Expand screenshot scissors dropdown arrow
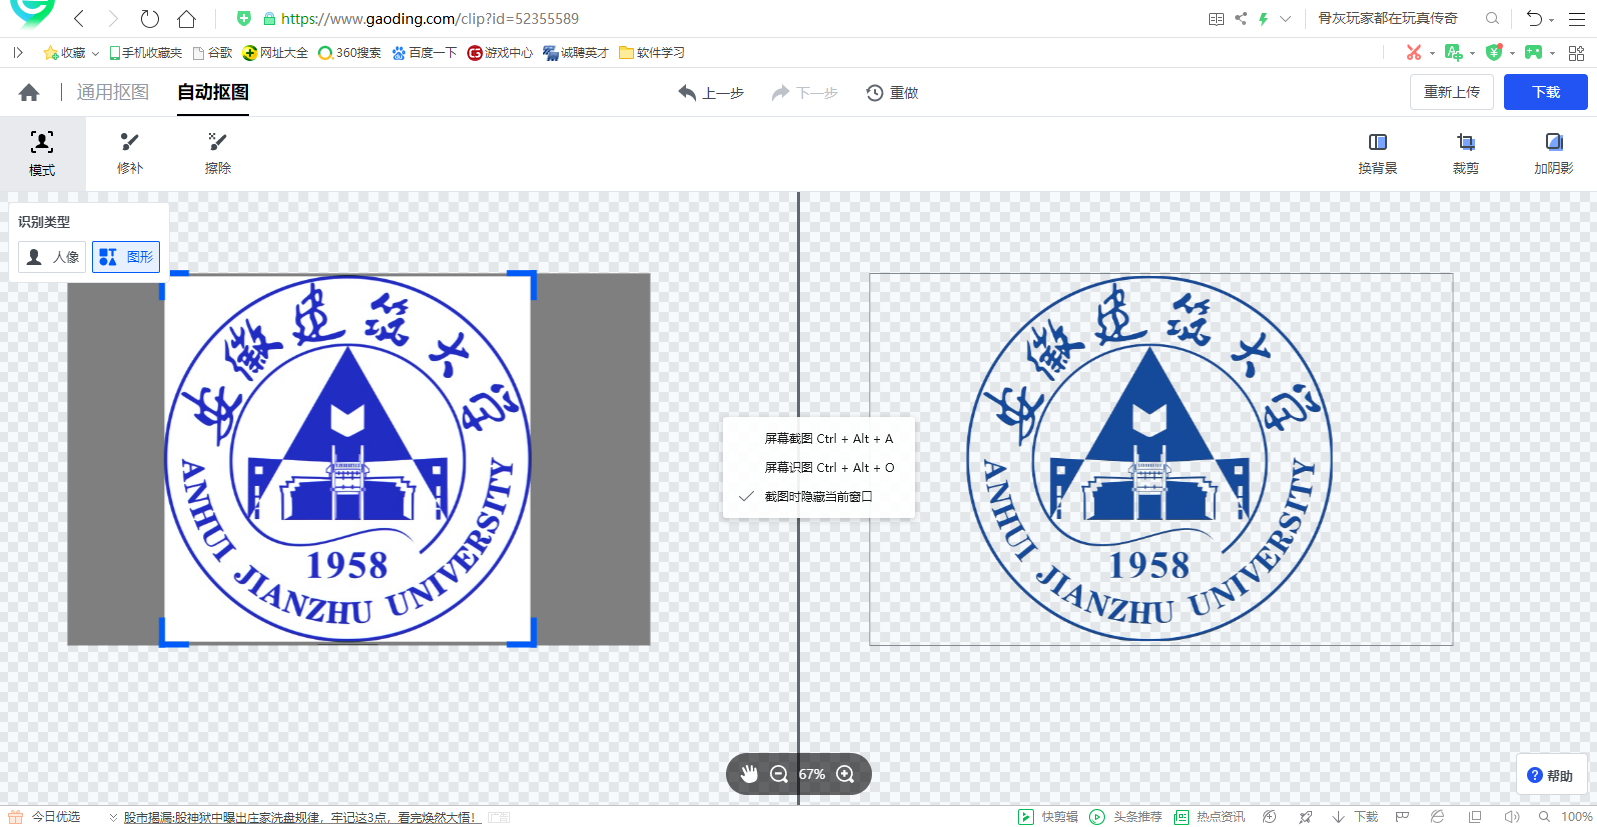Image resolution: width=1597 pixels, height=827 pixels. pyautogui.click(x=1432, y=53)
